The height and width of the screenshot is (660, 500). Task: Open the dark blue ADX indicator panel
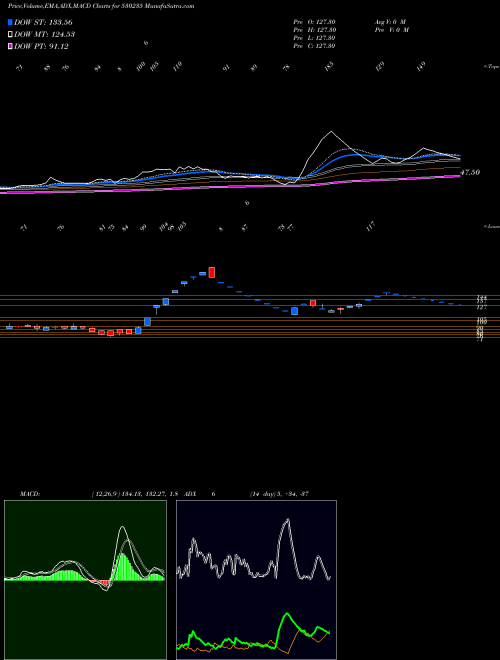256,580
